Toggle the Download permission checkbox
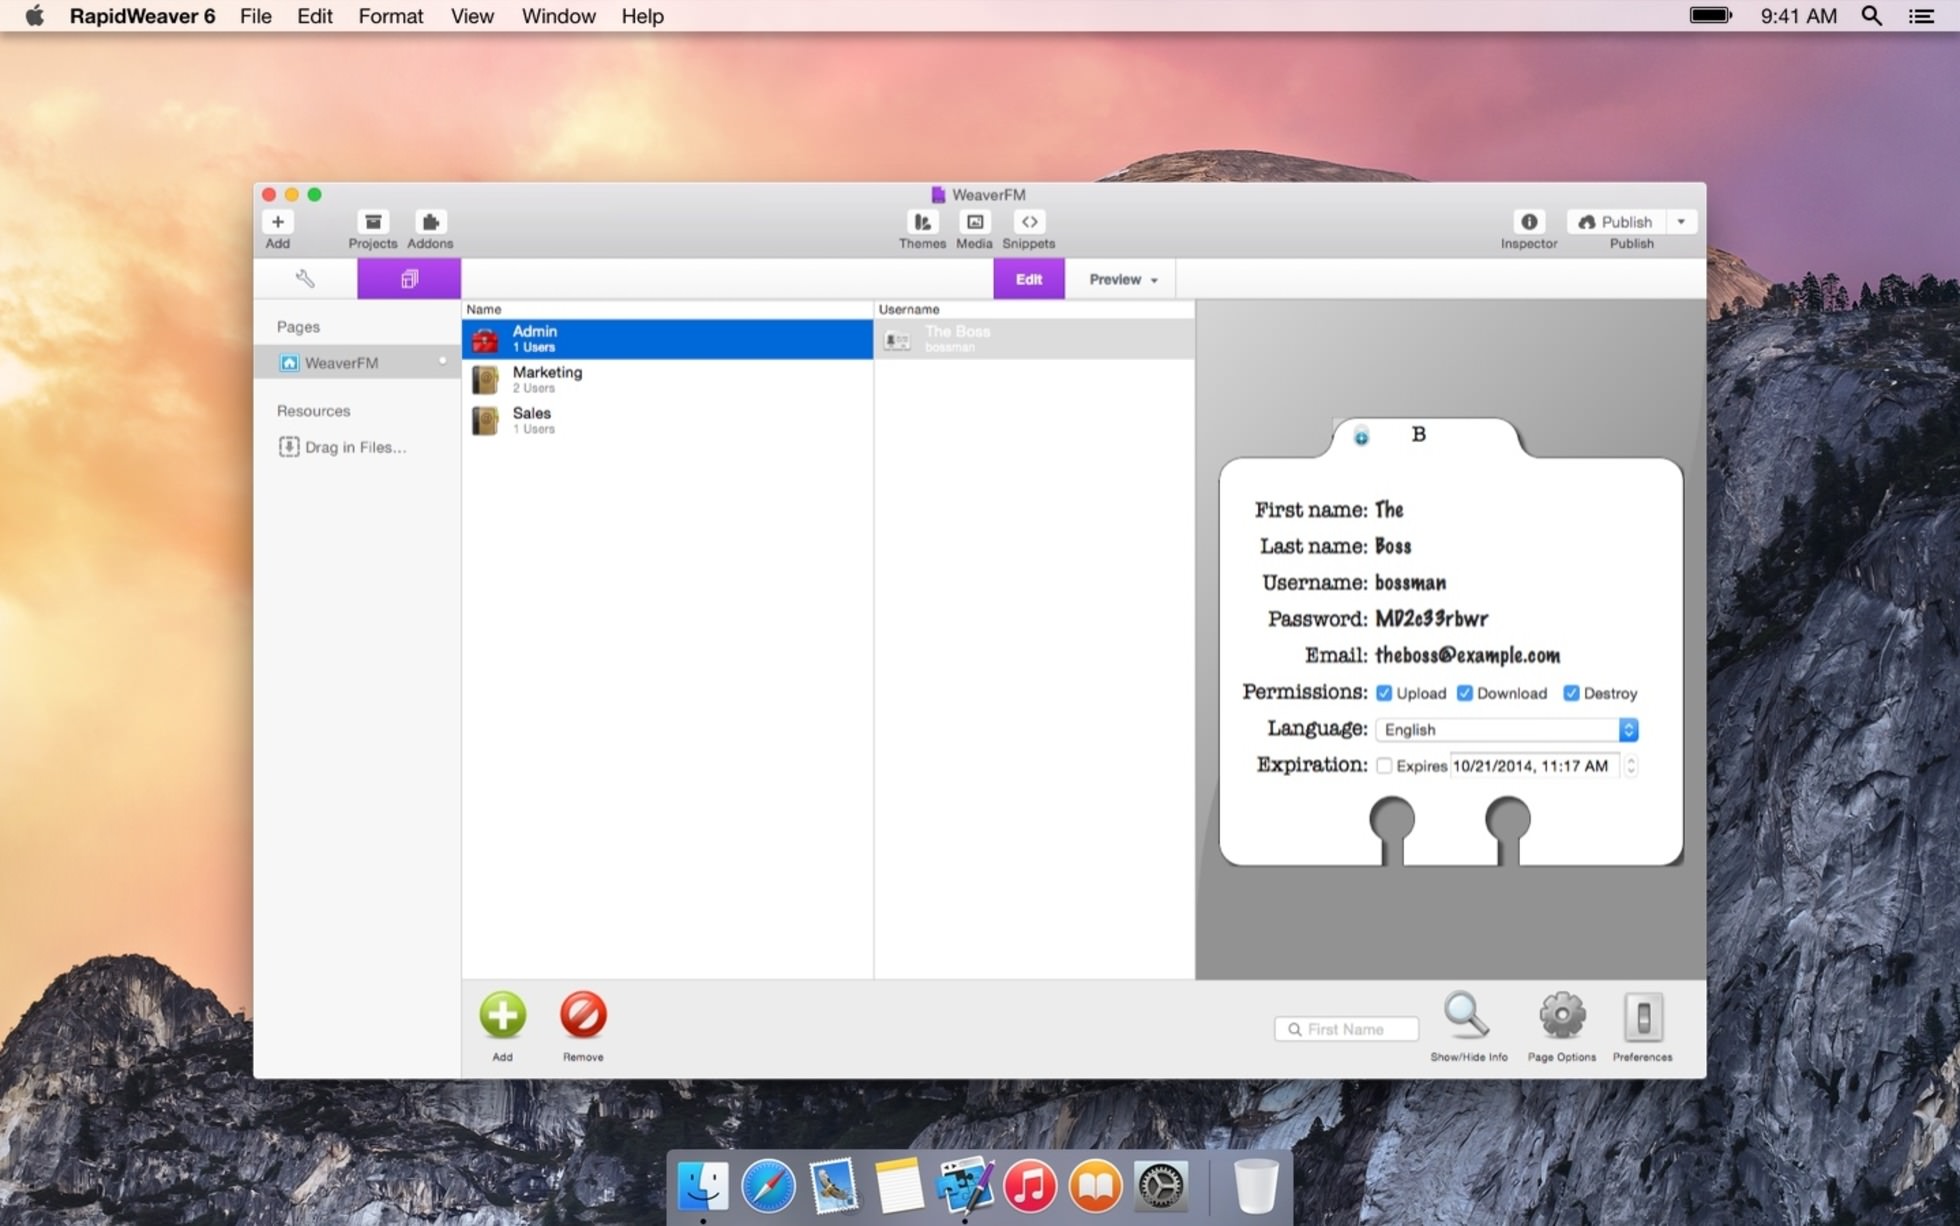1960x1226 pixels. point(1464,693)
